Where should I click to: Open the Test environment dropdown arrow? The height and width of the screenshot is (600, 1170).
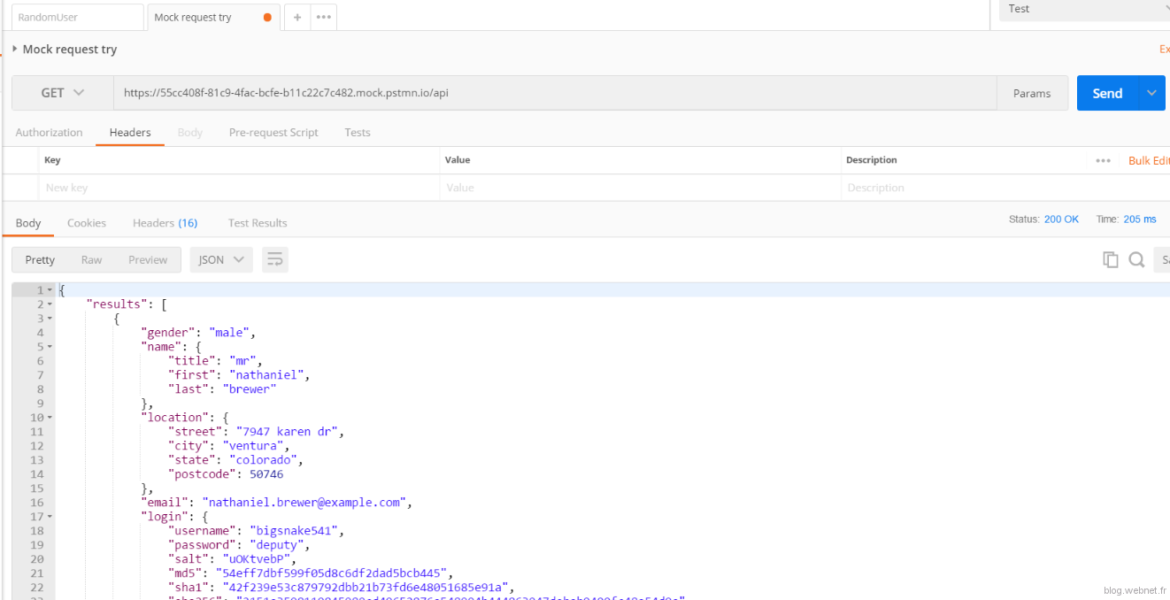(1165, 9)
